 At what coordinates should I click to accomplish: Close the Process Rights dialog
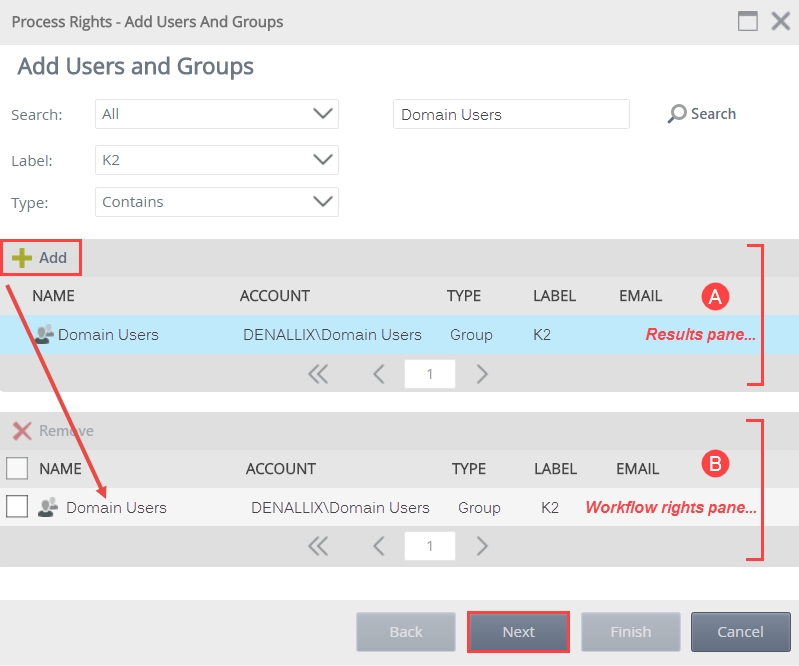(781, 21)
